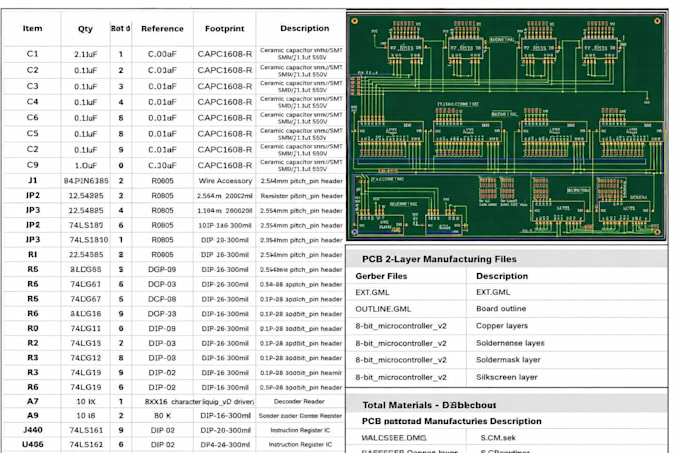680x453 pixels.
Task: Click the 'RI' item cell
Action: pos(33,254)
